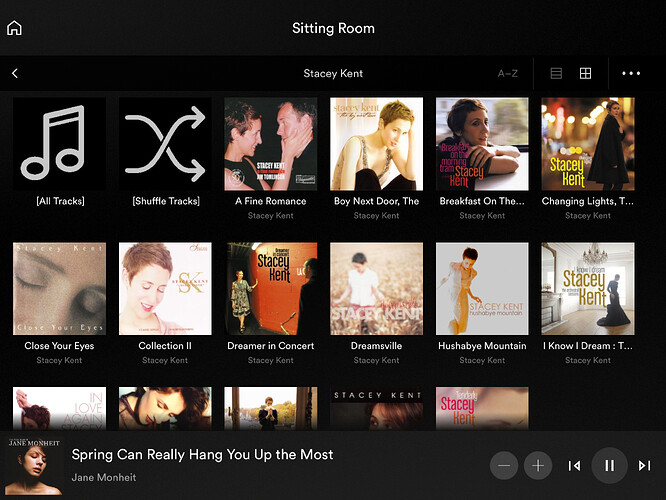Start the Shuffle Tracks tile
Viewport: 666px width, 500px height.
[x=165, y=144]
